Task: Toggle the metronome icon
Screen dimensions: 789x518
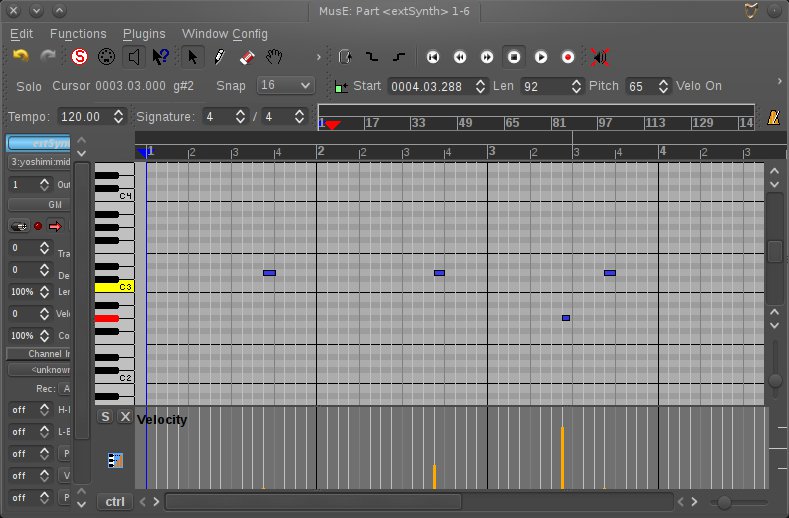Action: point(772,117)
